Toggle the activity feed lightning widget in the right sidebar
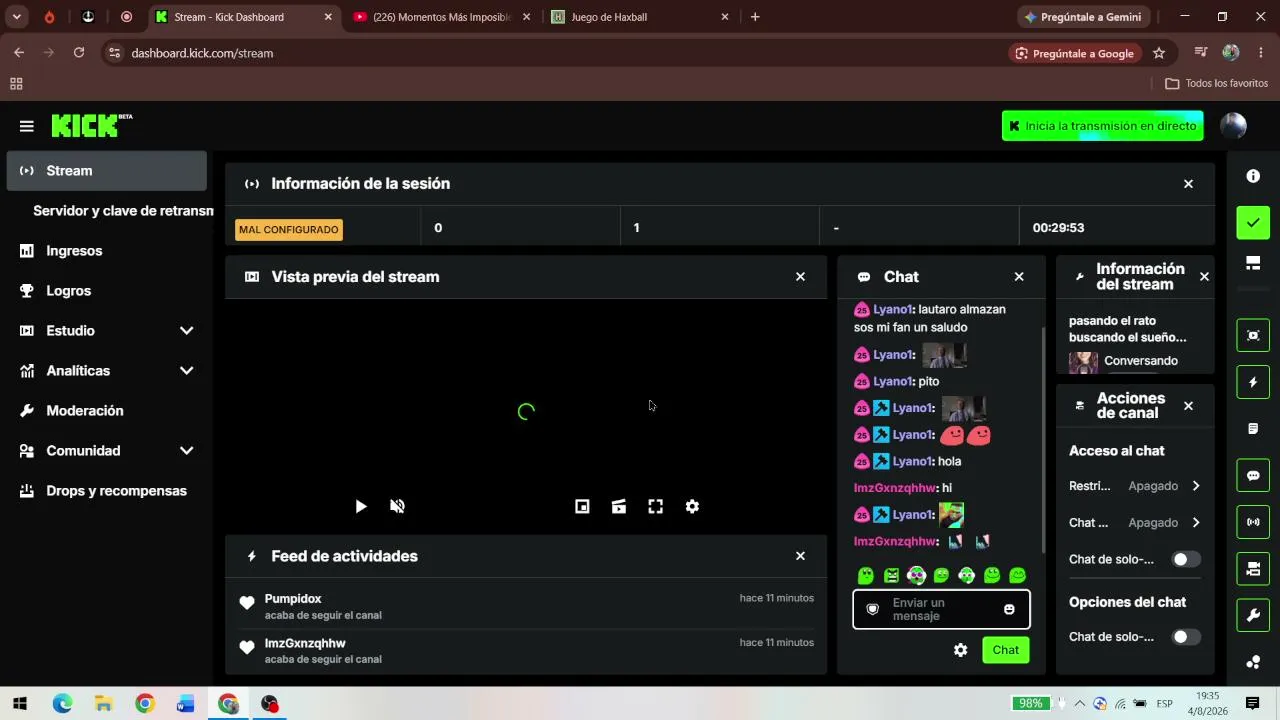Image resolution: width=1280 pixels, height=720 pixels. coord(1253,382)
